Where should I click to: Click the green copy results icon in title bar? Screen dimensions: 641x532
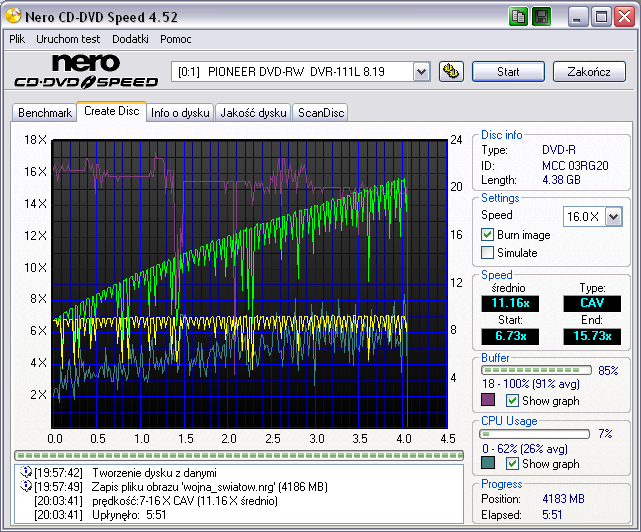point(518,17)
